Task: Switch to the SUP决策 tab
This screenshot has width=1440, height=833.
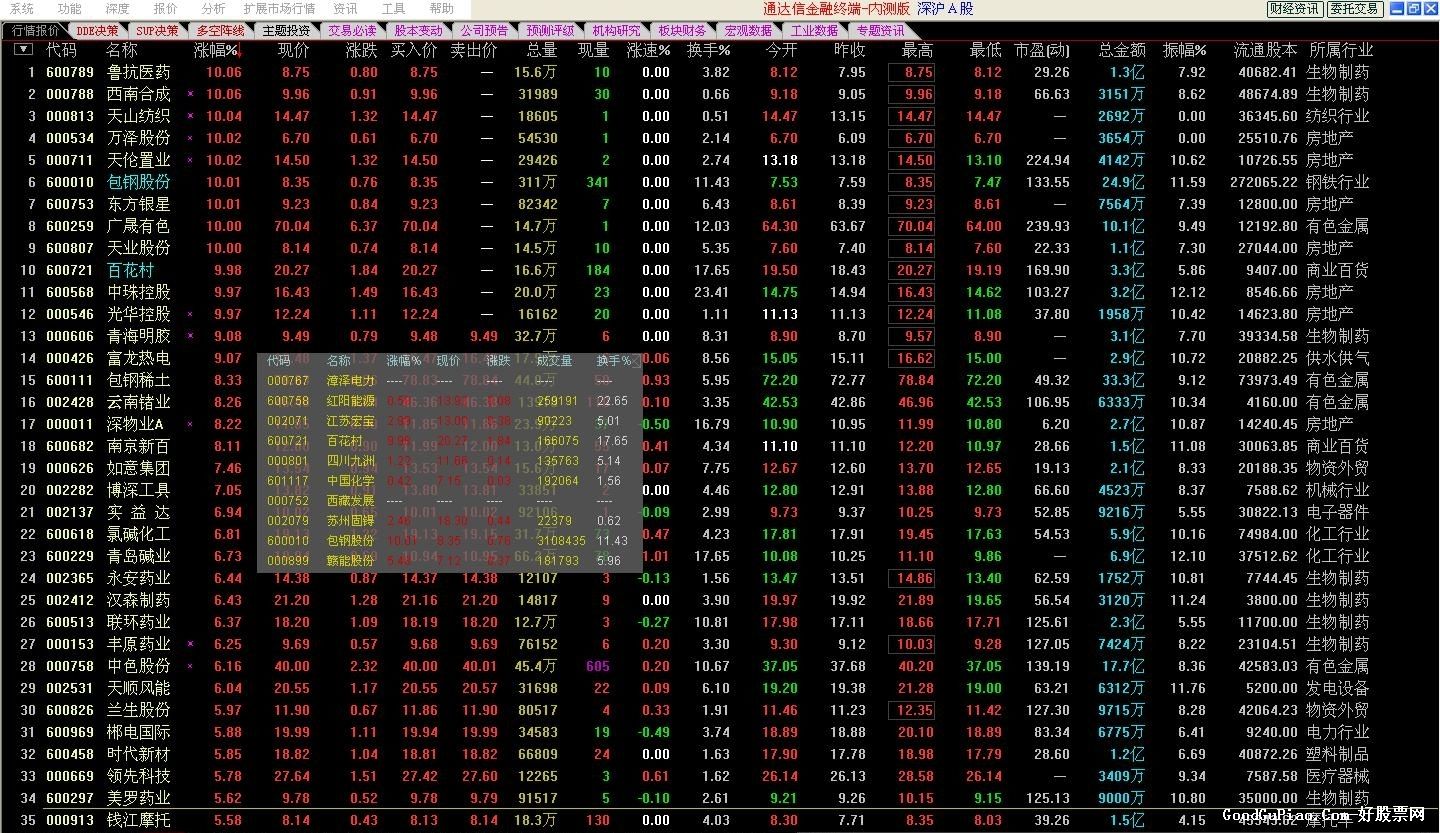Action: (x=157, y=31)
